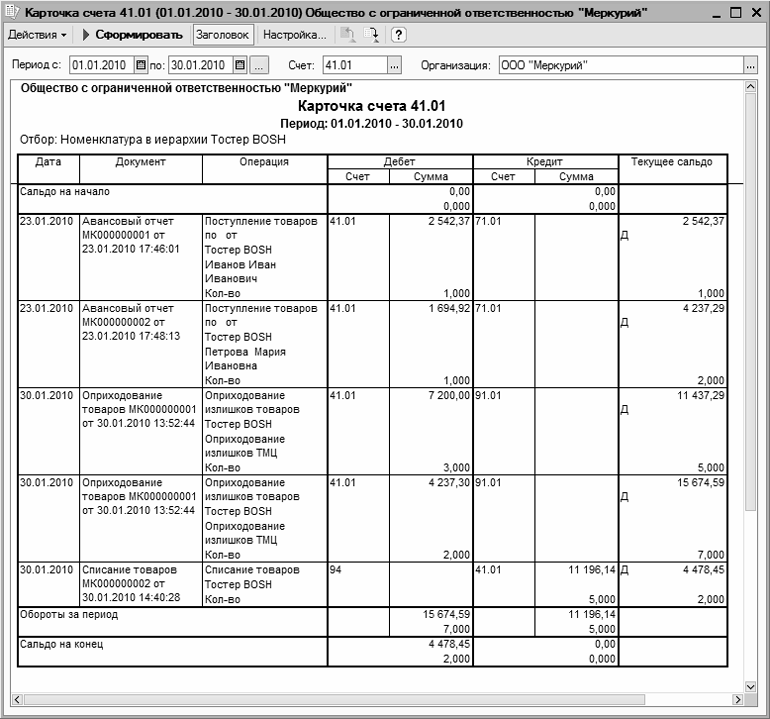
Task: Click the Сформировать button
Action: tap(132, 35)
